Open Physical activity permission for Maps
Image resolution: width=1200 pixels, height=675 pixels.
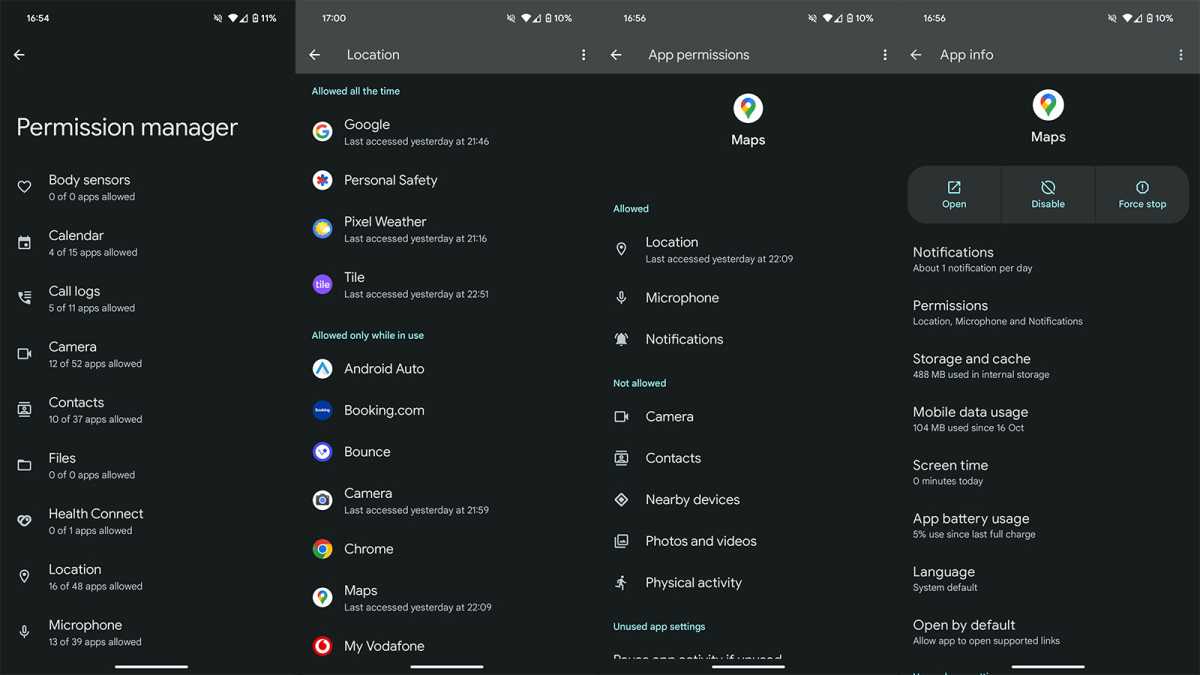[748, 582]
